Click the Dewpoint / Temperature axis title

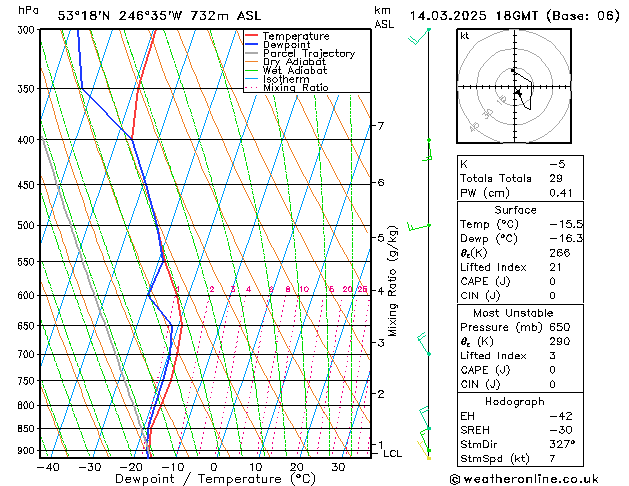[215, 479]
